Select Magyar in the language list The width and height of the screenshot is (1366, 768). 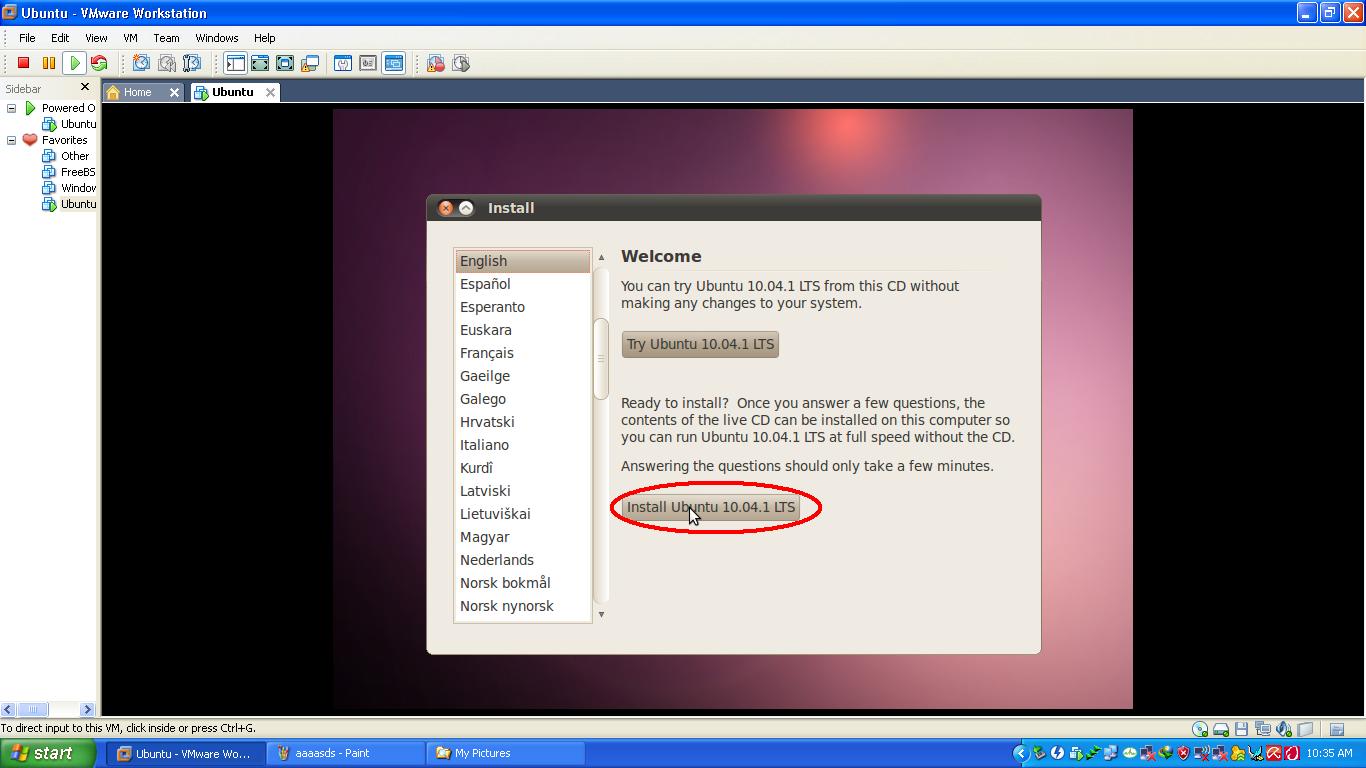[522, 537]
